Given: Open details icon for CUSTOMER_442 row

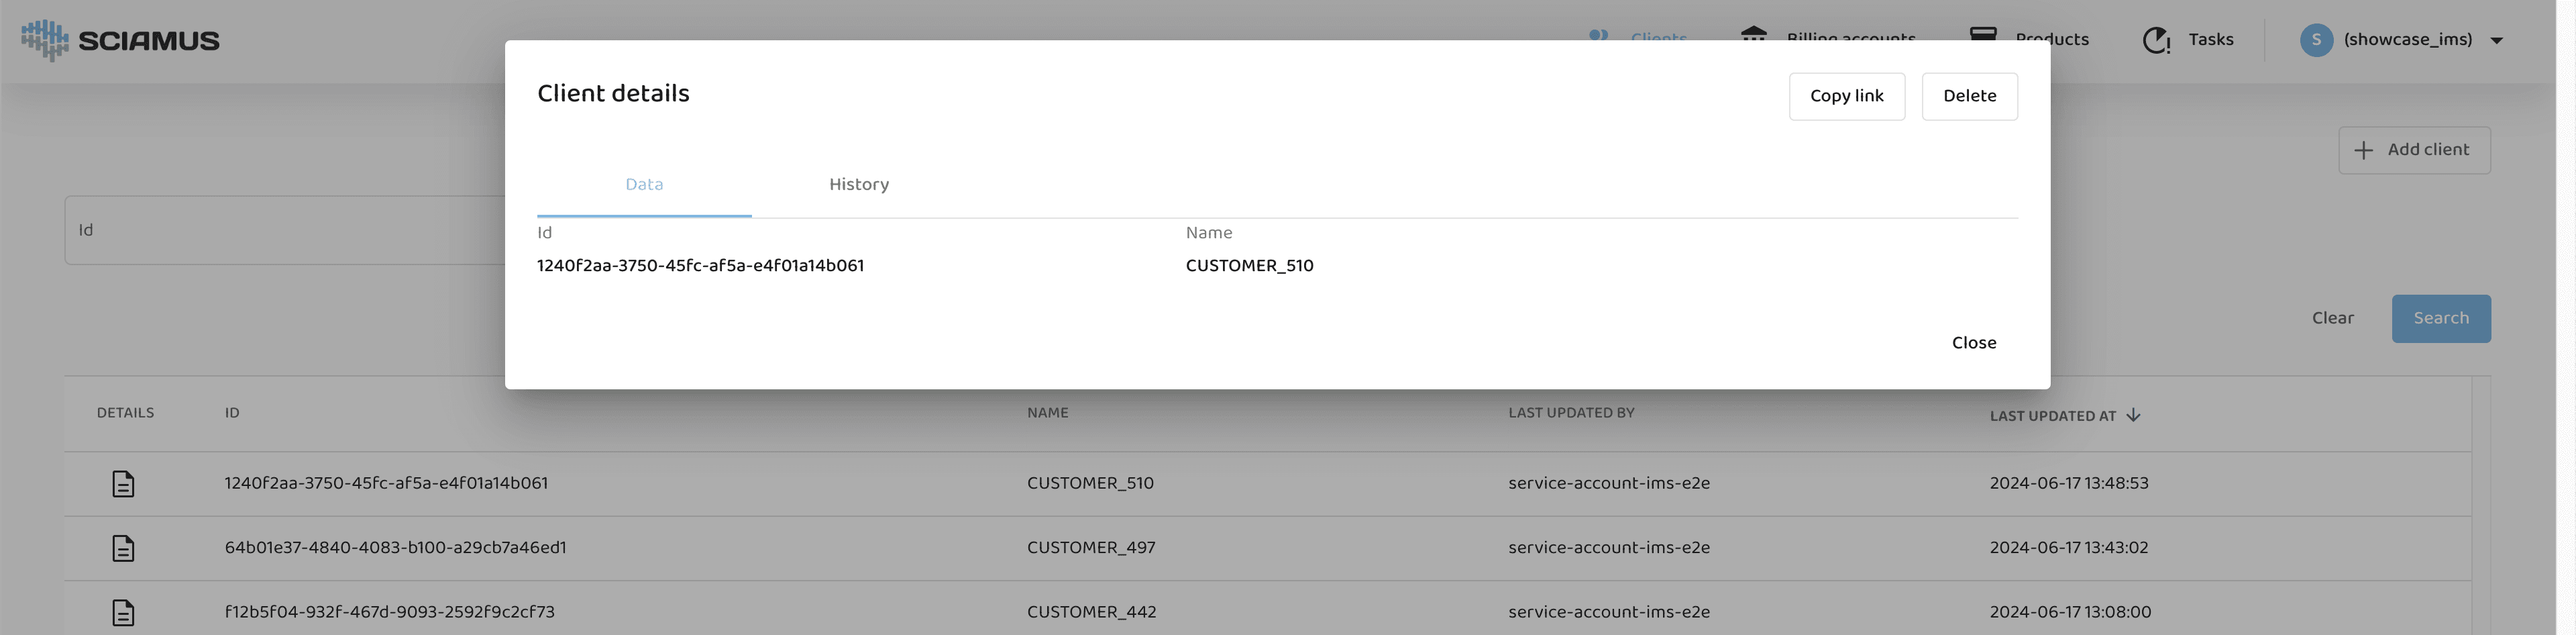Looking at the screenshot, I should coord(123,612).
